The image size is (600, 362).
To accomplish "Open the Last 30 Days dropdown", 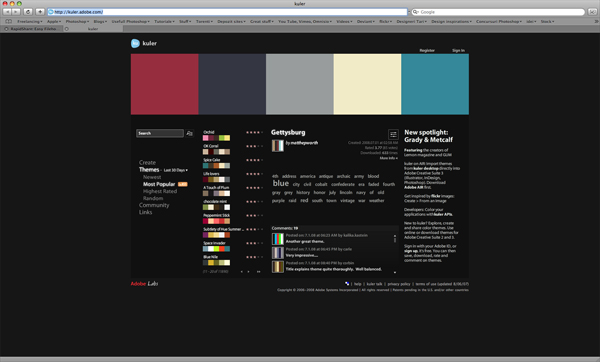I will (176, 170).
